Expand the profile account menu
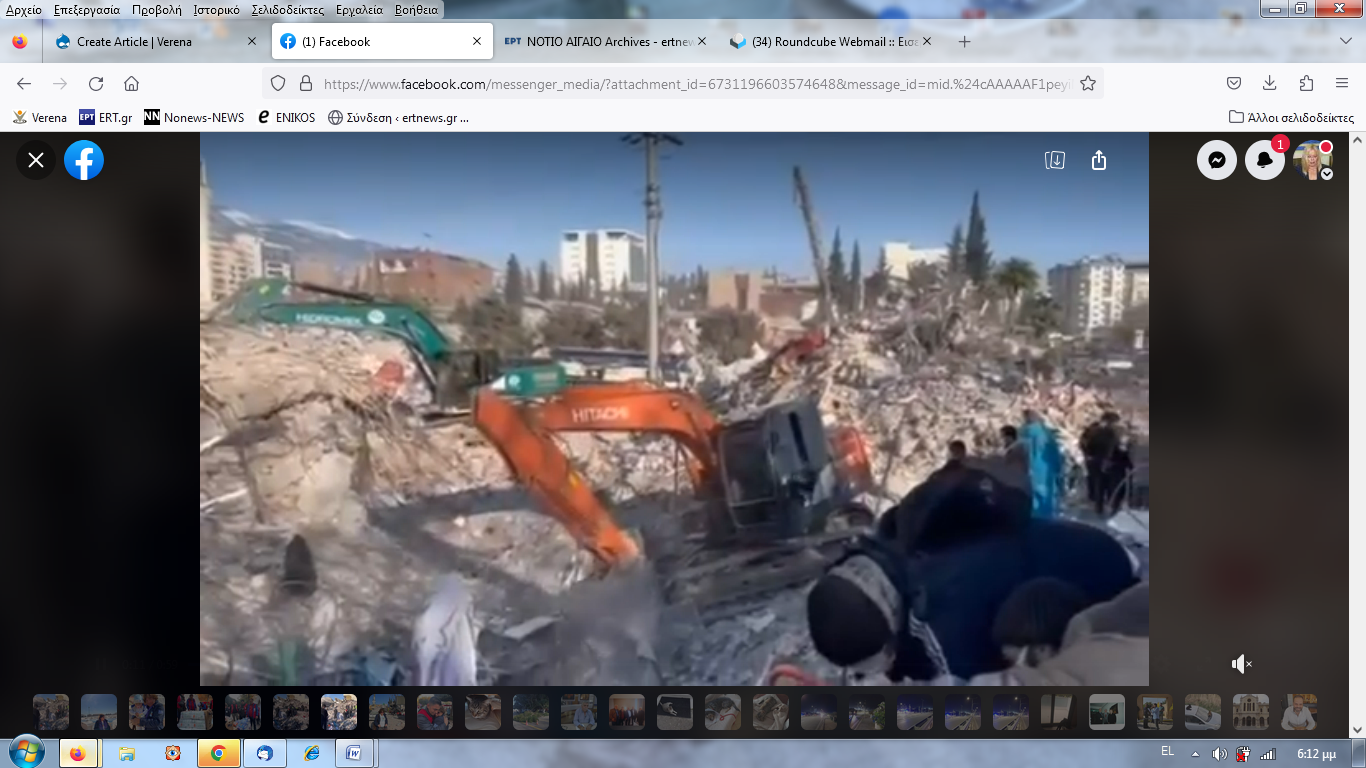The image size is (1366, 768). coord(1326,174)
